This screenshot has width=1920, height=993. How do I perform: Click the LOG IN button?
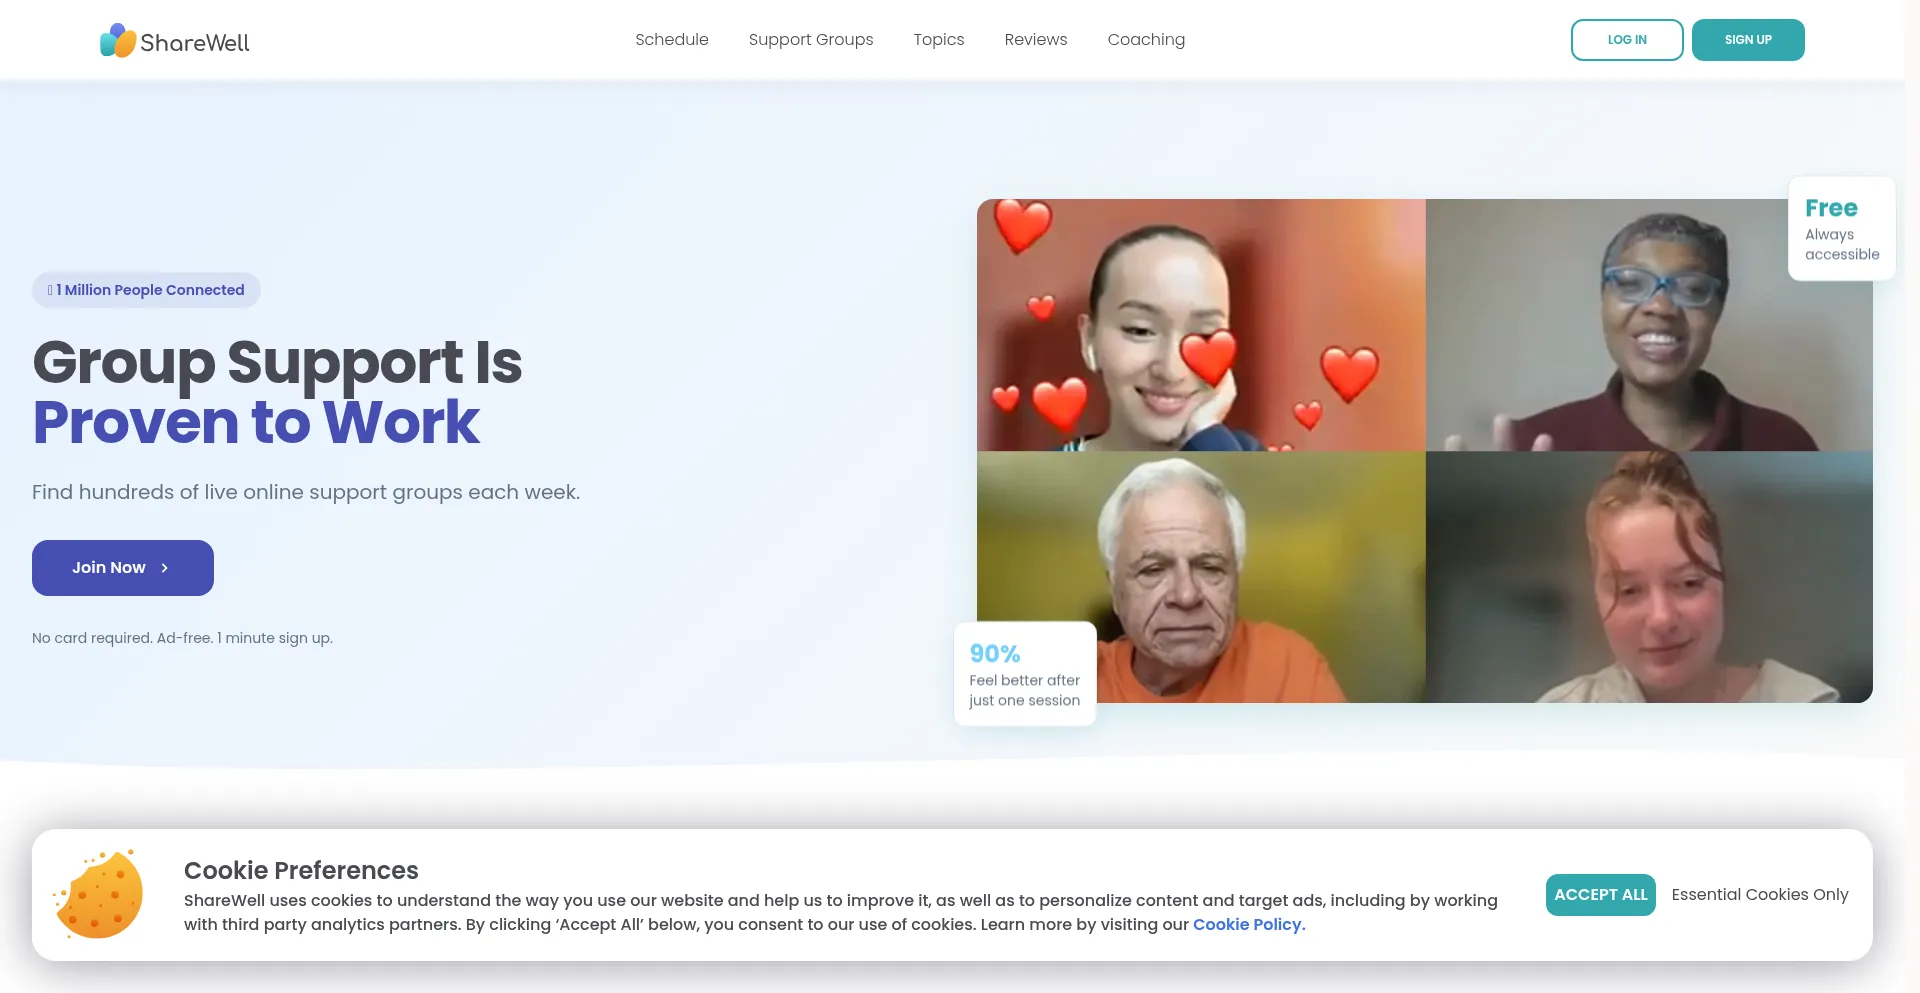(1627, 40)
